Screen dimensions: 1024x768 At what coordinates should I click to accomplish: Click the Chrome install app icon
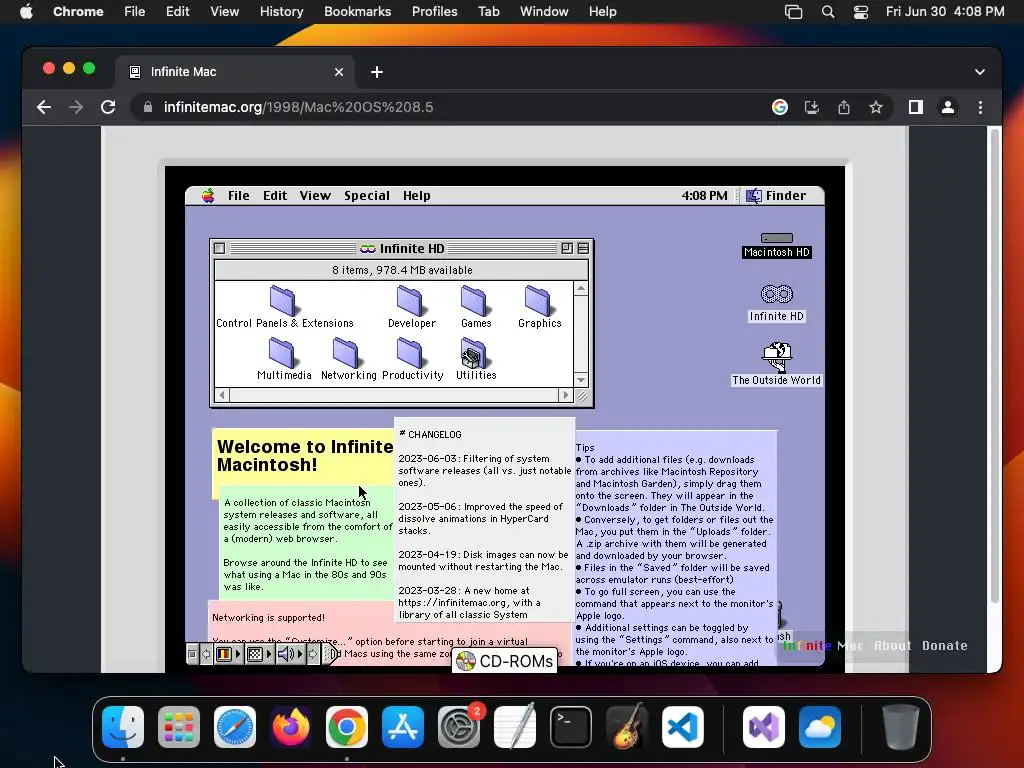click(812, 107)
